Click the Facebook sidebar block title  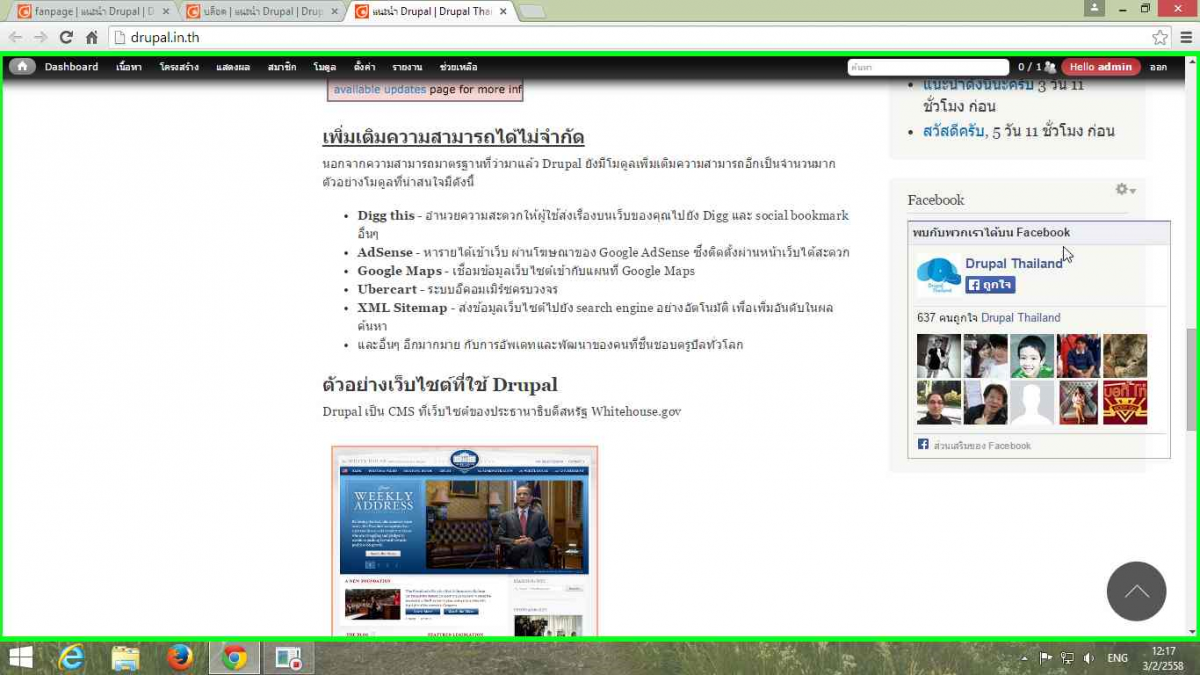pyautogui.click(x=936, y=200)
